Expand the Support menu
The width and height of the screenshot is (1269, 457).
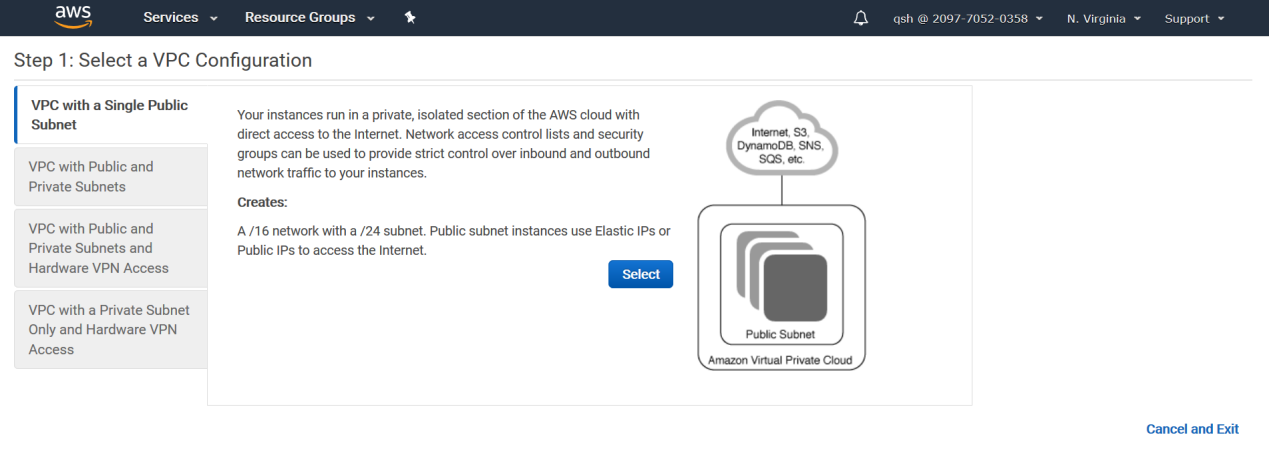pos(1194,18)
